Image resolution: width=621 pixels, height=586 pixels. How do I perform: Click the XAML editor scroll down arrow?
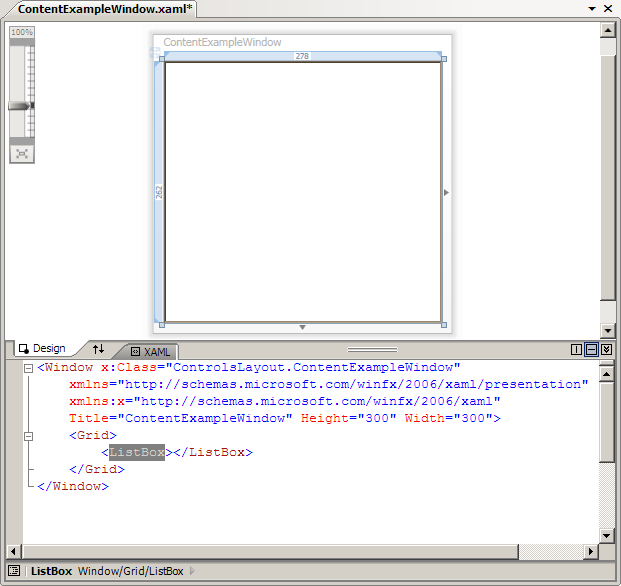[607, 536]
